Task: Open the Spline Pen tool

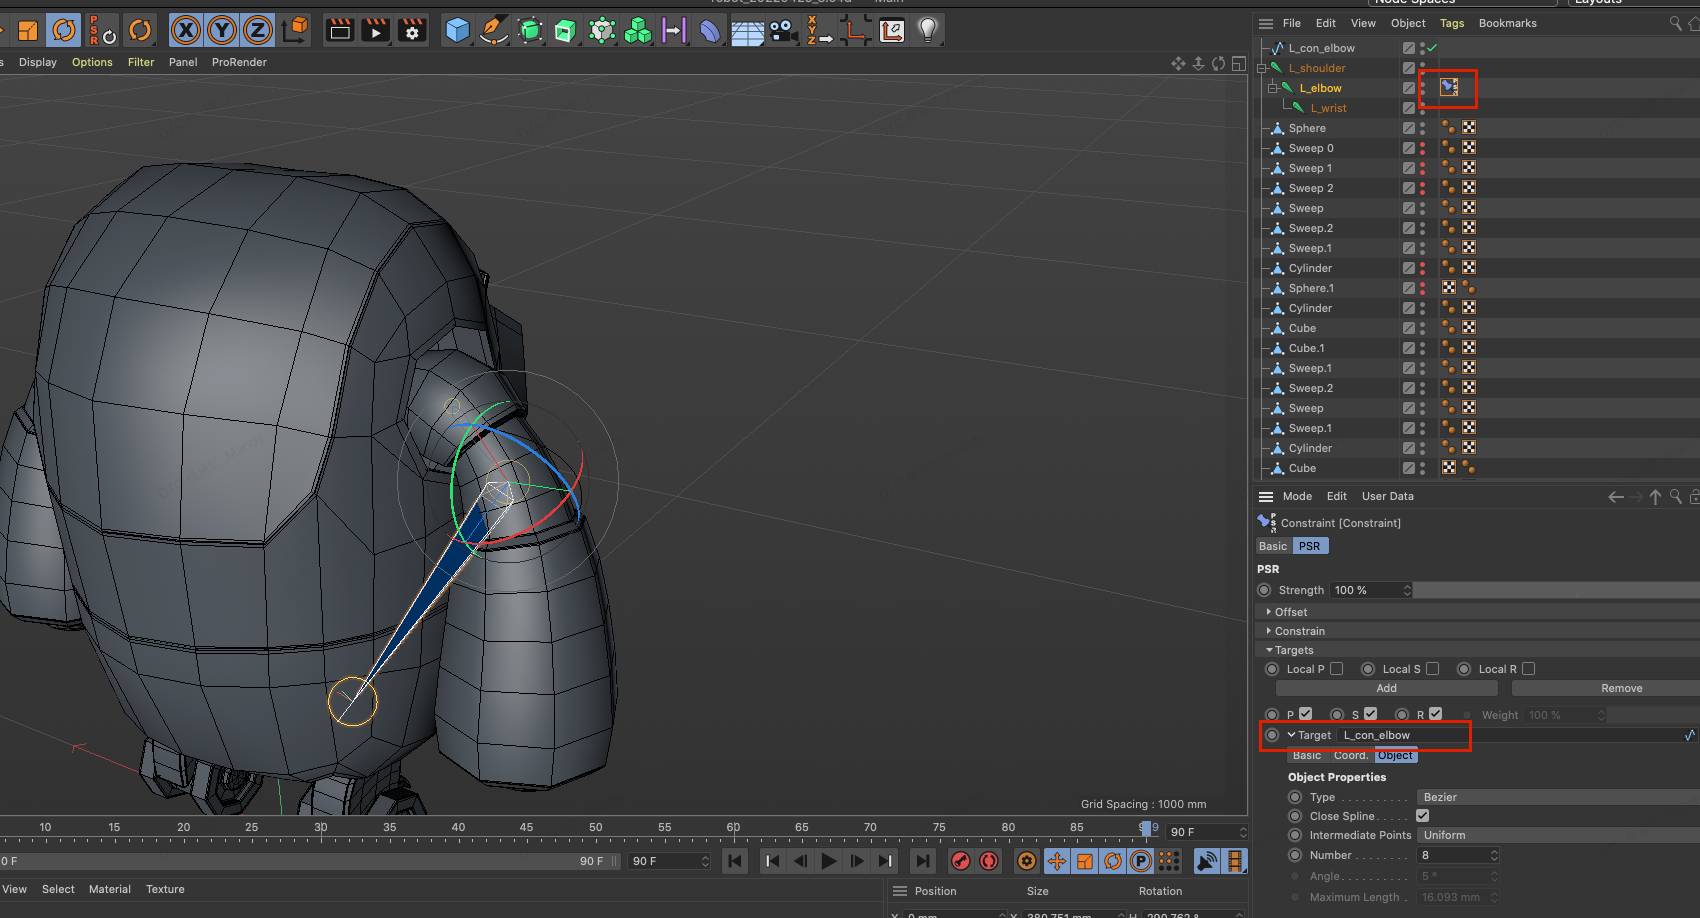Action: click(x=493, y=31)
